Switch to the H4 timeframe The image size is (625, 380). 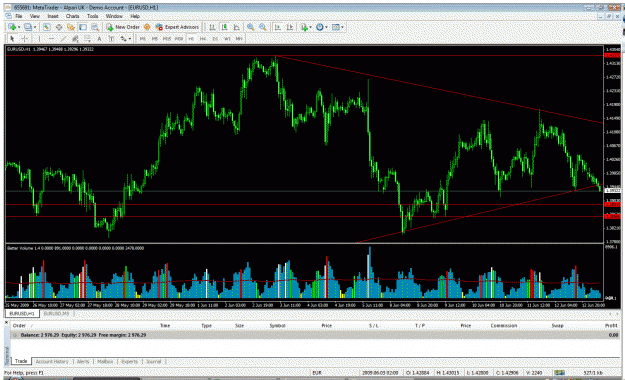(x=203, y=39)
